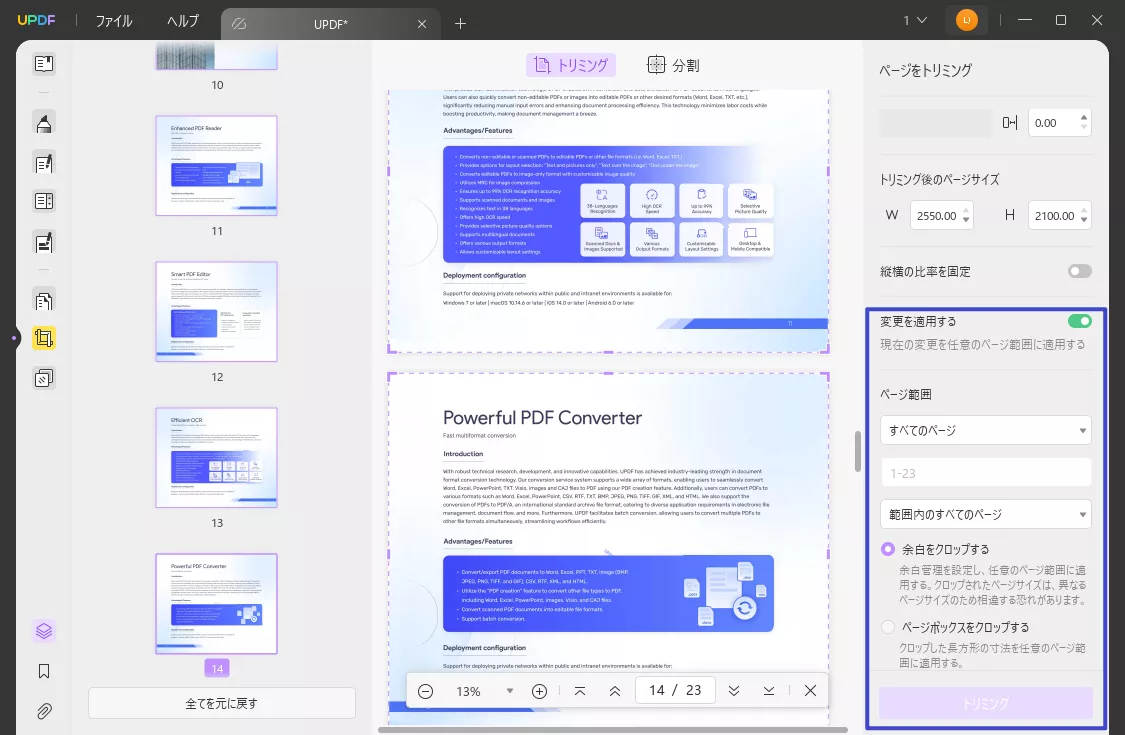Open the user account avatar
Image resolution: width=1125 pixels, height=735 pixels.
[966, 20]
